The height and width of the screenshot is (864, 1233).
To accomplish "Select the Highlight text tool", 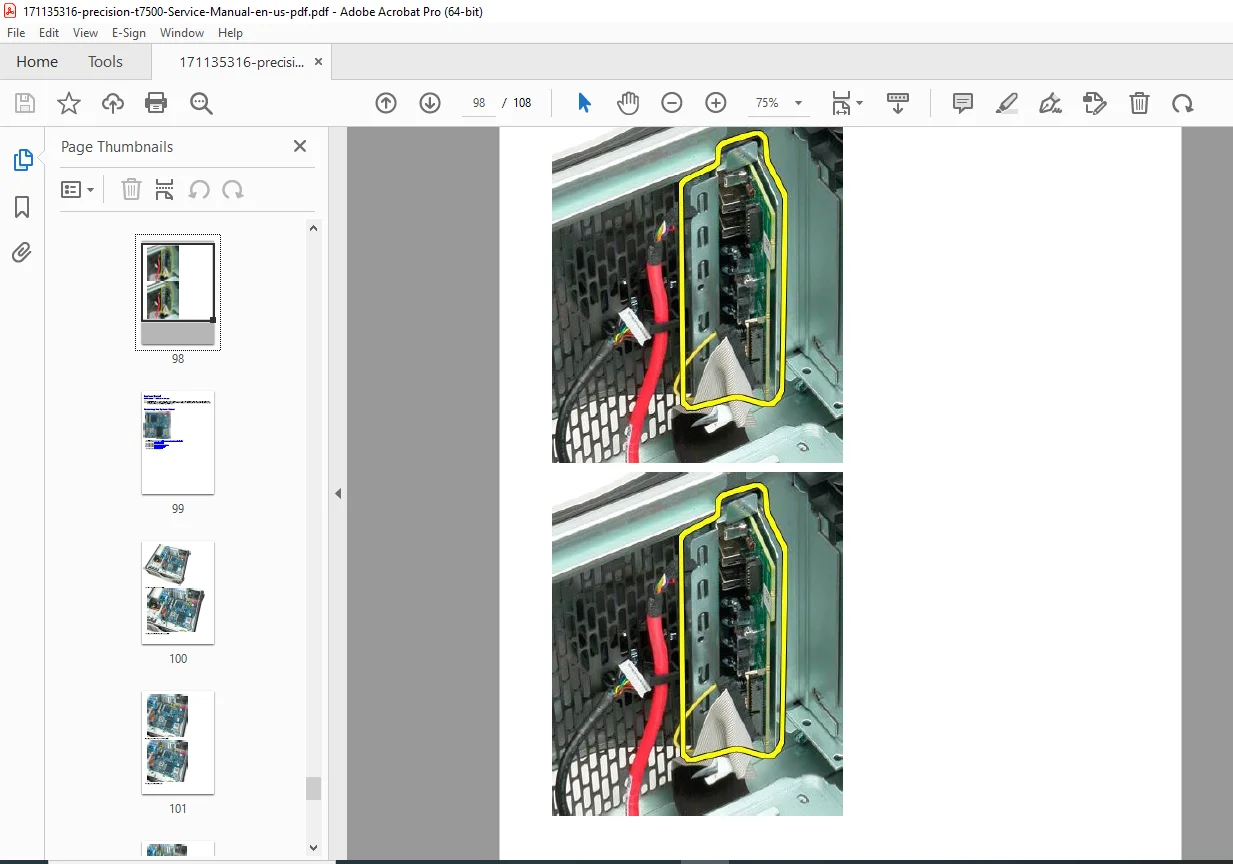I will pyautogui.click(x=1007, y=103).
